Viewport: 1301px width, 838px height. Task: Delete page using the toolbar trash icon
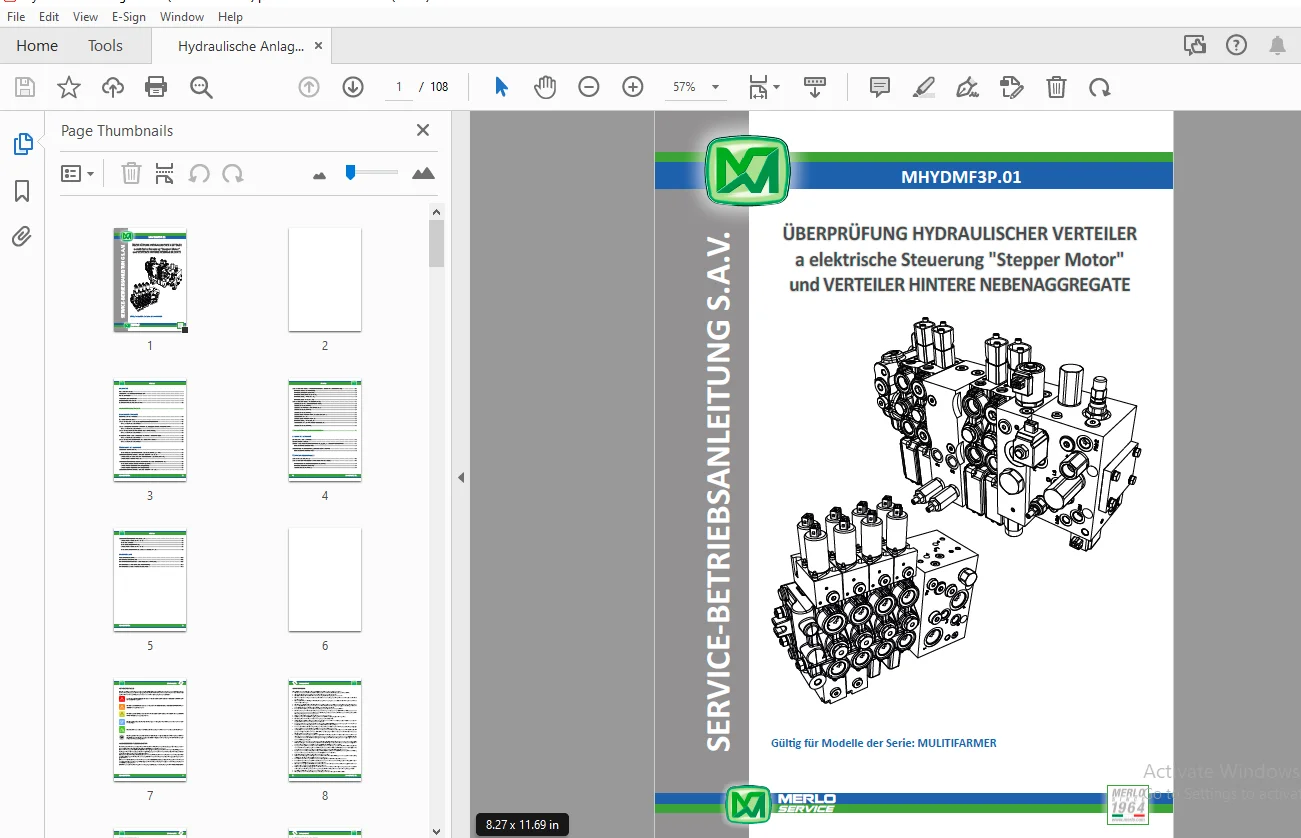(x=1056, y=87)
